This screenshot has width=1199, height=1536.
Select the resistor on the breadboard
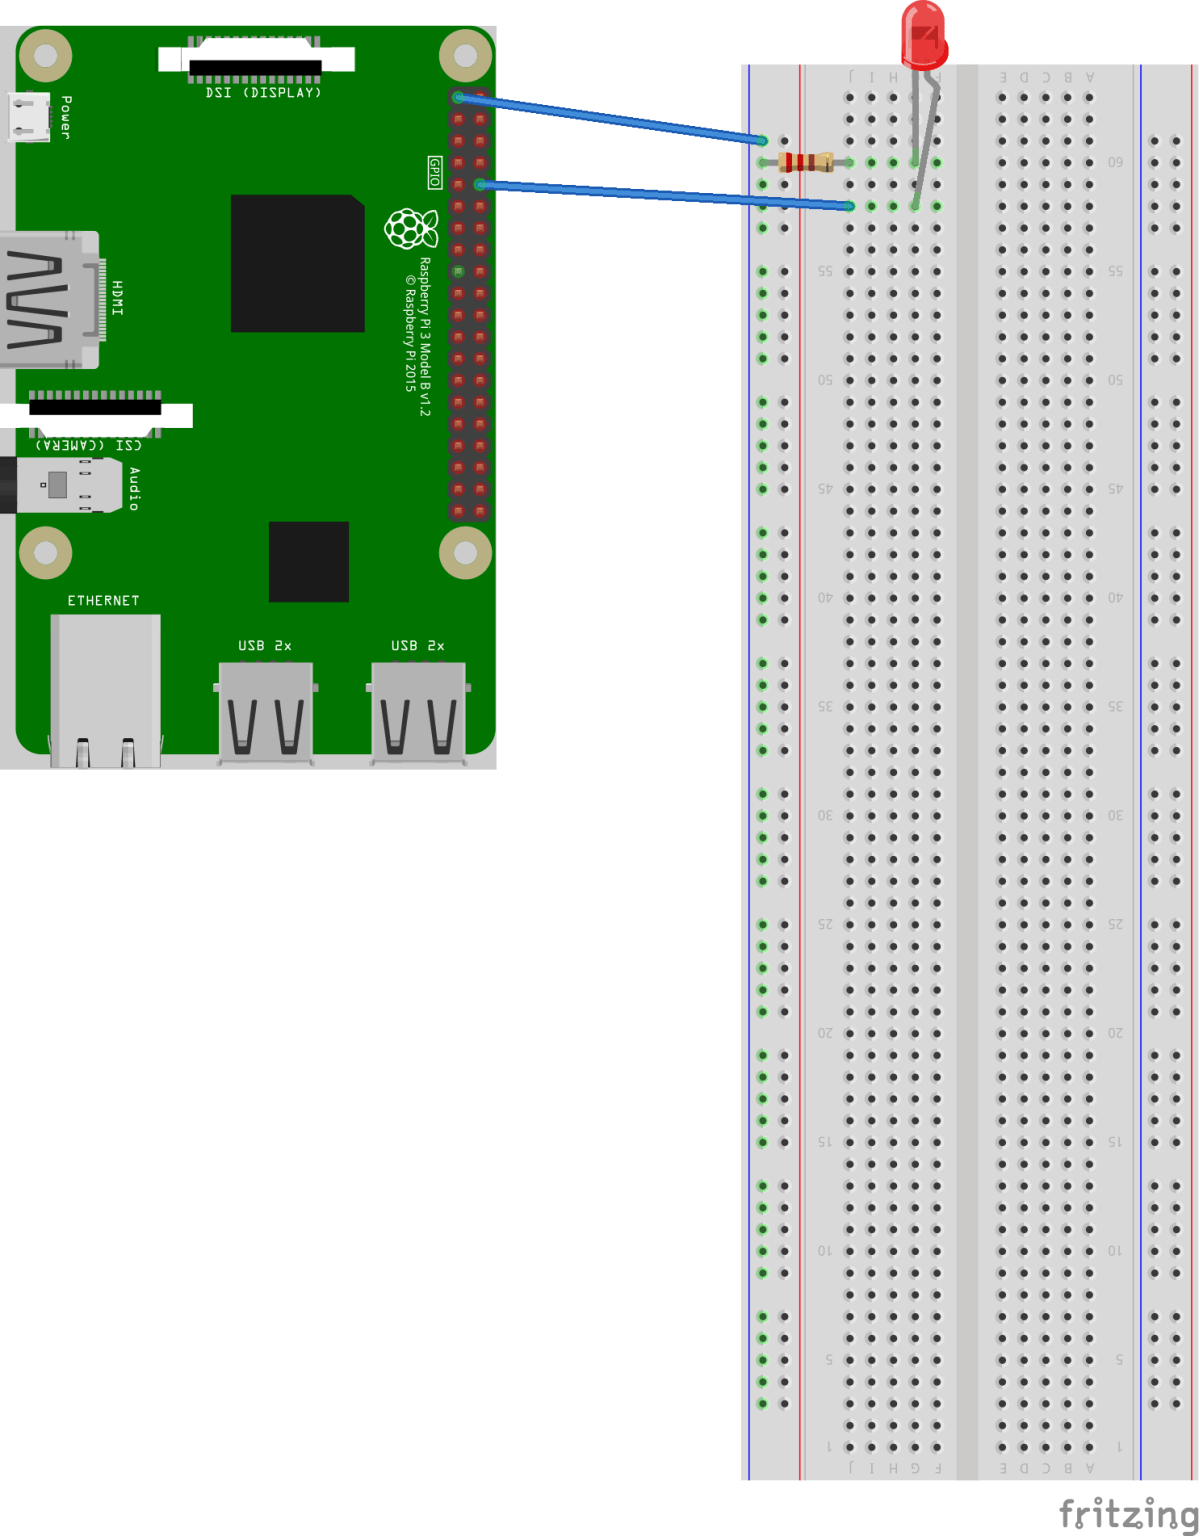[806, 162]
